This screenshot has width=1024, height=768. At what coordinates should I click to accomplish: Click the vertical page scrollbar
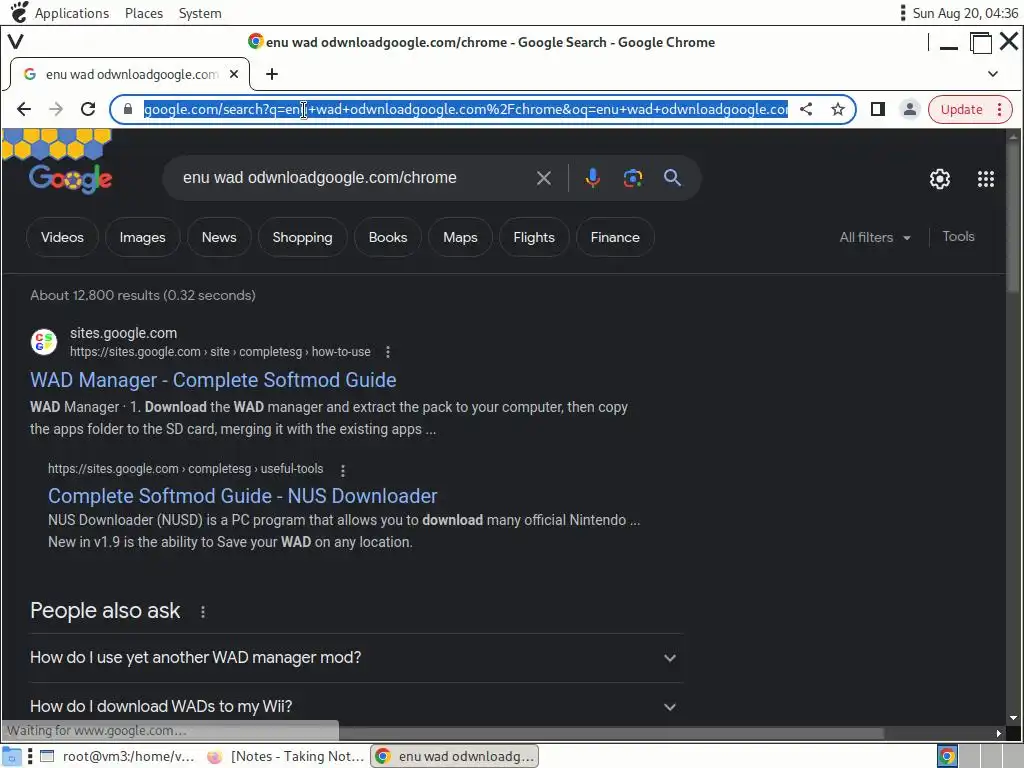[1014, 216]
